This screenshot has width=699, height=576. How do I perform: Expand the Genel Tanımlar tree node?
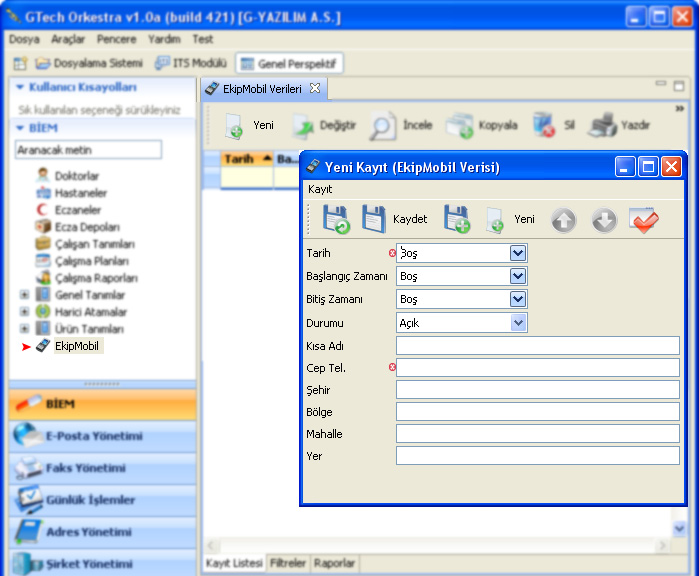tap(25, 295)
